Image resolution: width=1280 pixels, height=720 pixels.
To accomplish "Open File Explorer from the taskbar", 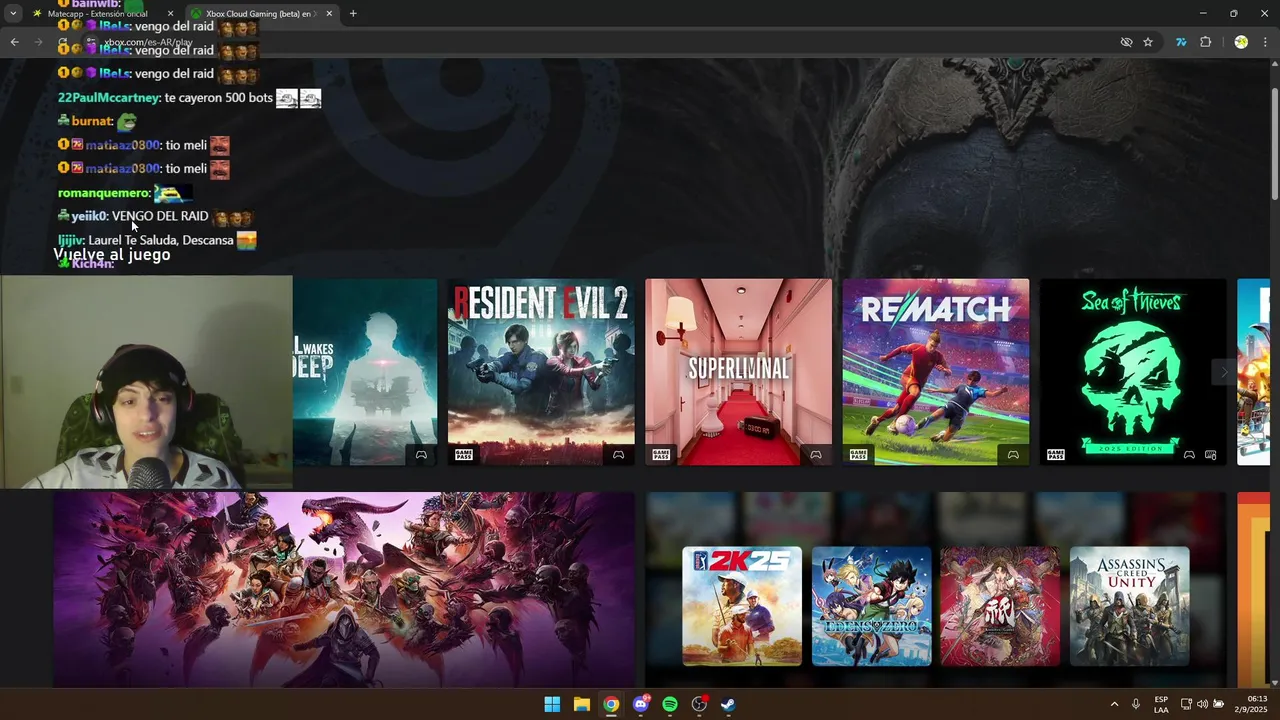I will (581, 704).
